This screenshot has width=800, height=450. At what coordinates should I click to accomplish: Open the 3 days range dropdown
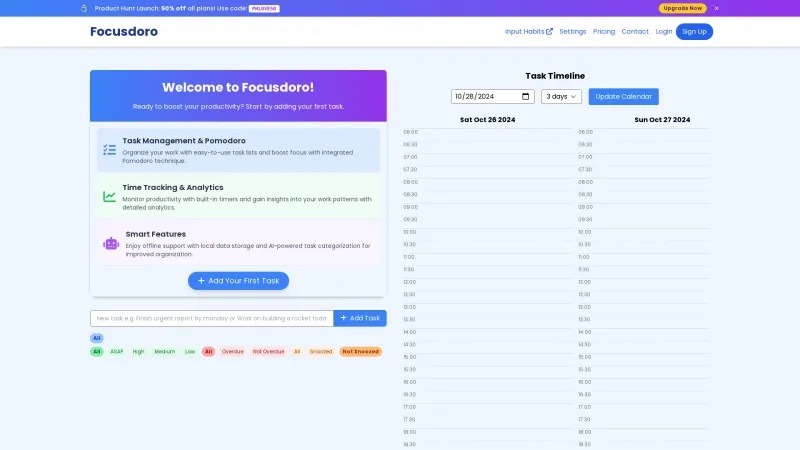tap(561, 96)
